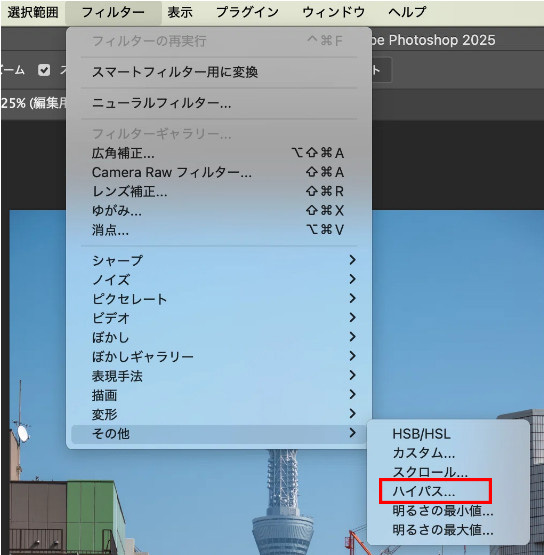Choose 明るさの最大値... filter
Image resolution: width=544 pixels, height=555 pixels.
click(x=448, y=530)
